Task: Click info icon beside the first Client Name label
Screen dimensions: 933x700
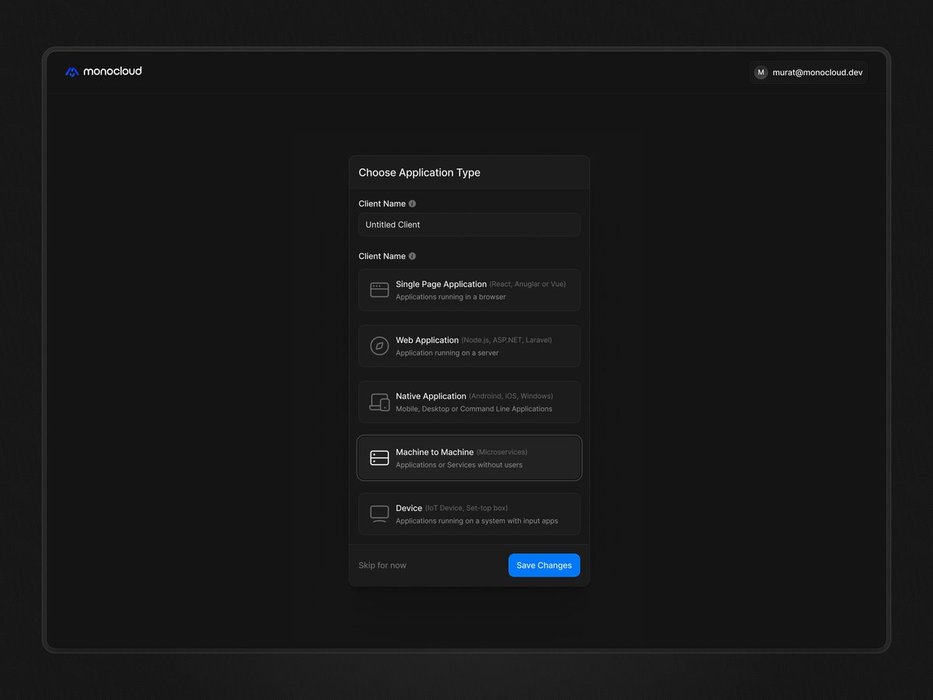Action: (x=412, y=204)
